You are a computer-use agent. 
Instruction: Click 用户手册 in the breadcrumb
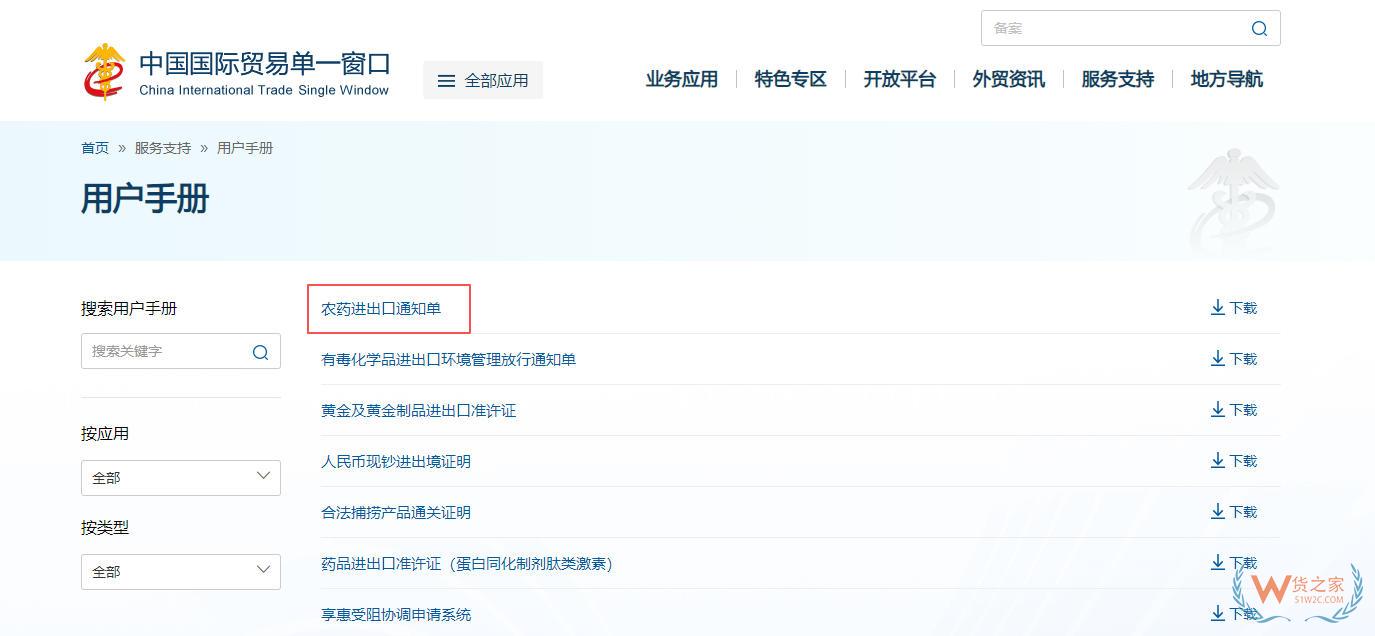[245, 148]
